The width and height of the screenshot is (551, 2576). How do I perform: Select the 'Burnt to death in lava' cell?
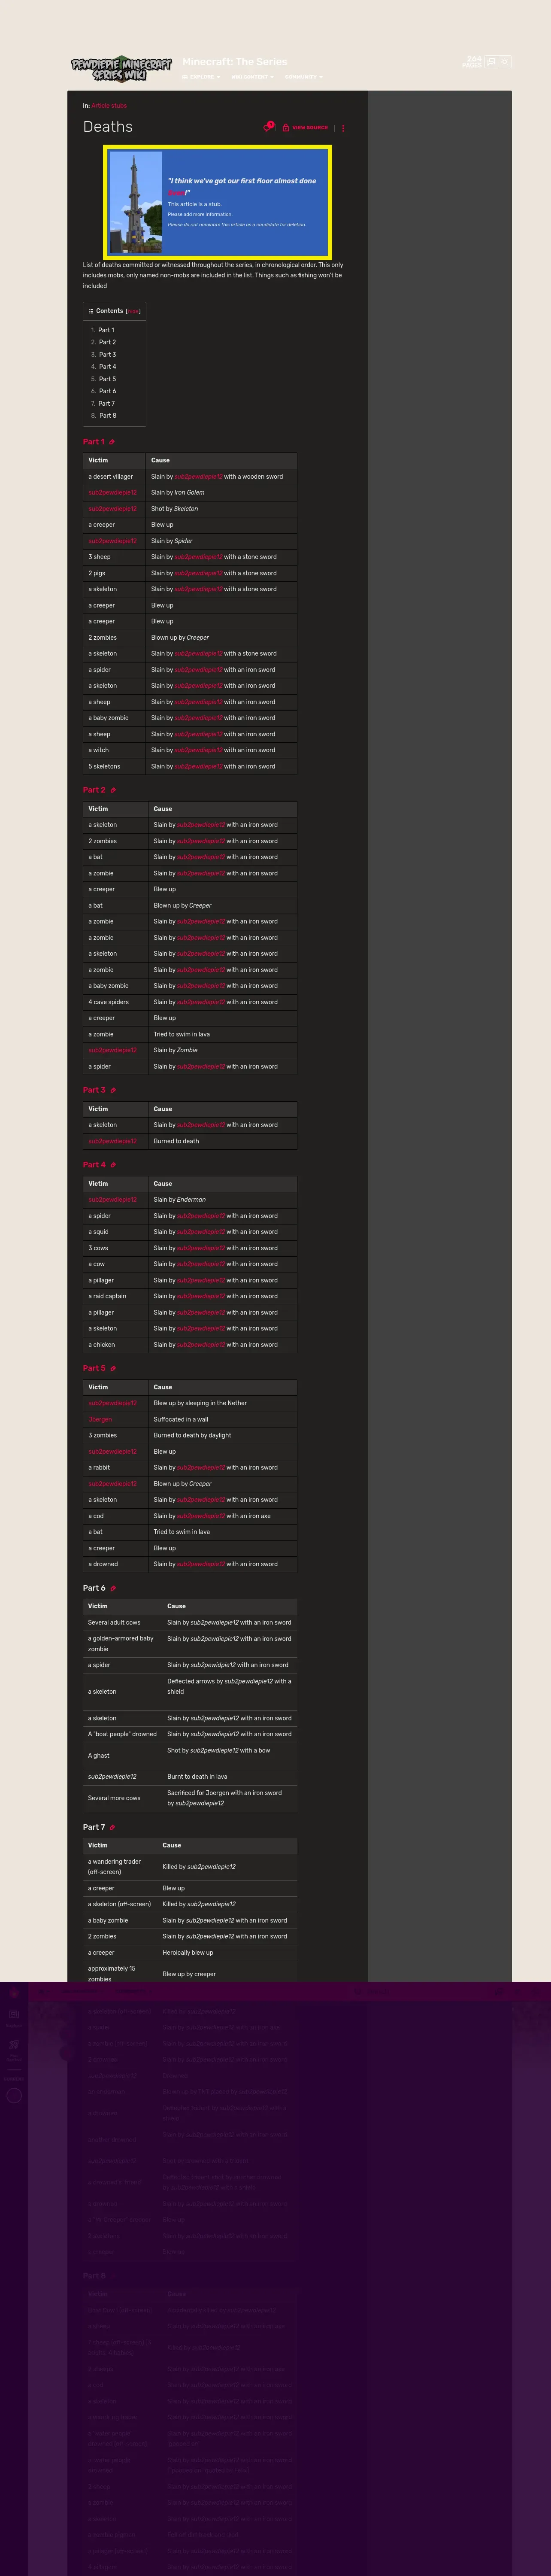[229, 1776]
